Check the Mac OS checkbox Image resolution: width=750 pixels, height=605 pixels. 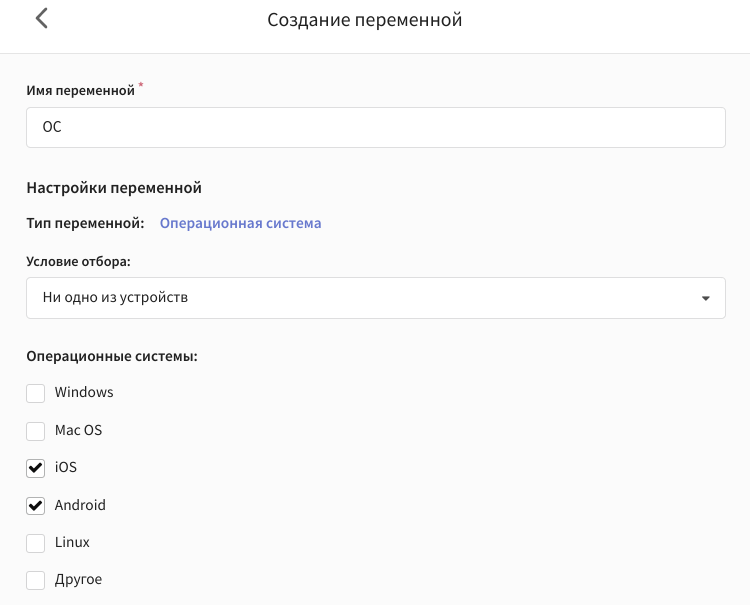coord(35,431)
